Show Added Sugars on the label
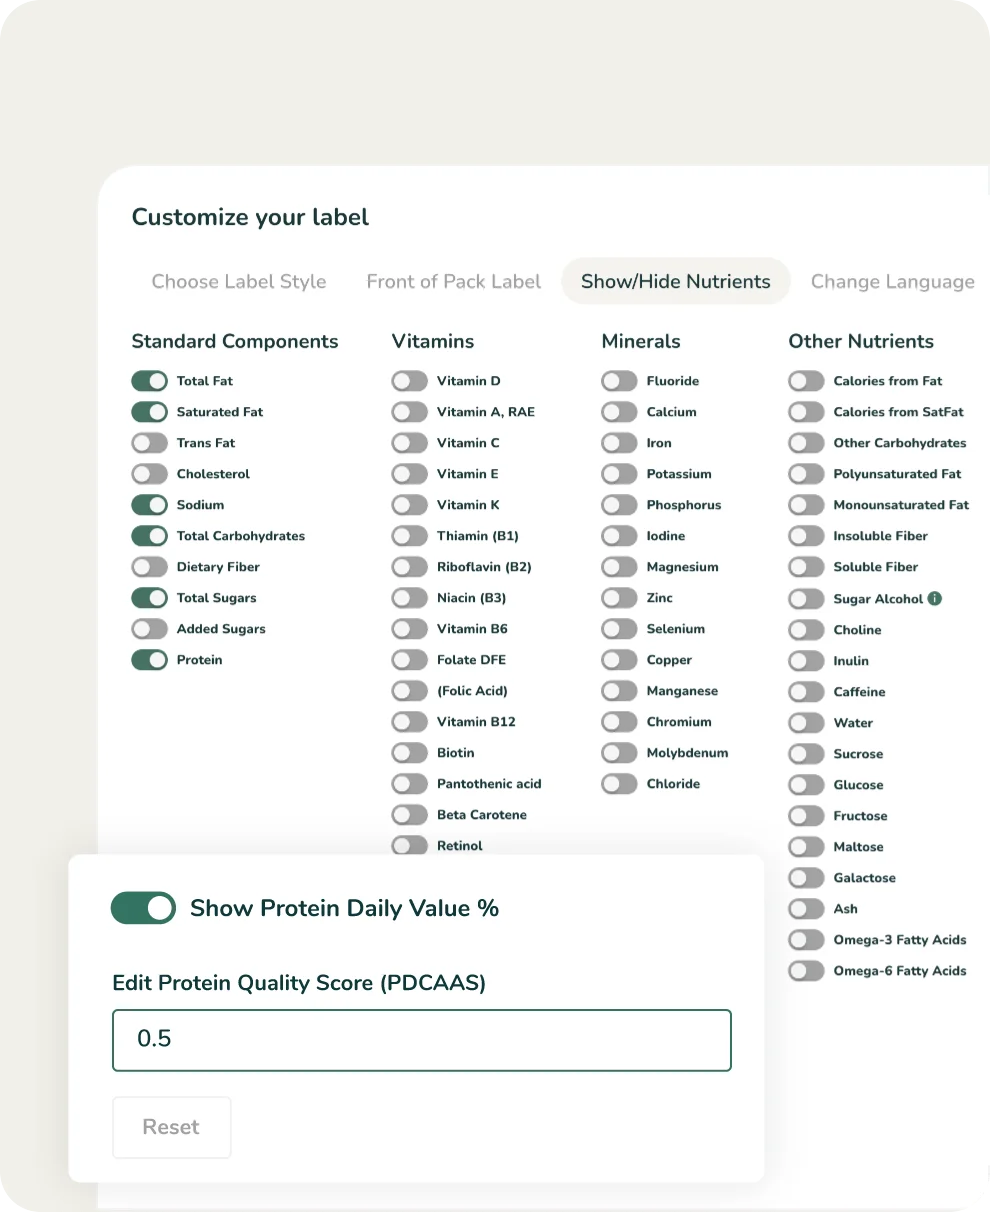Image resolution: width=990 pixels, height=1212 pixels. pos(149,629)
